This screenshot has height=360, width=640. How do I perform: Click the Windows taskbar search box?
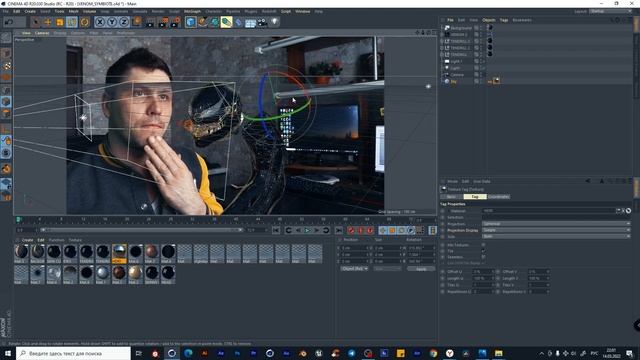(73, 353)
